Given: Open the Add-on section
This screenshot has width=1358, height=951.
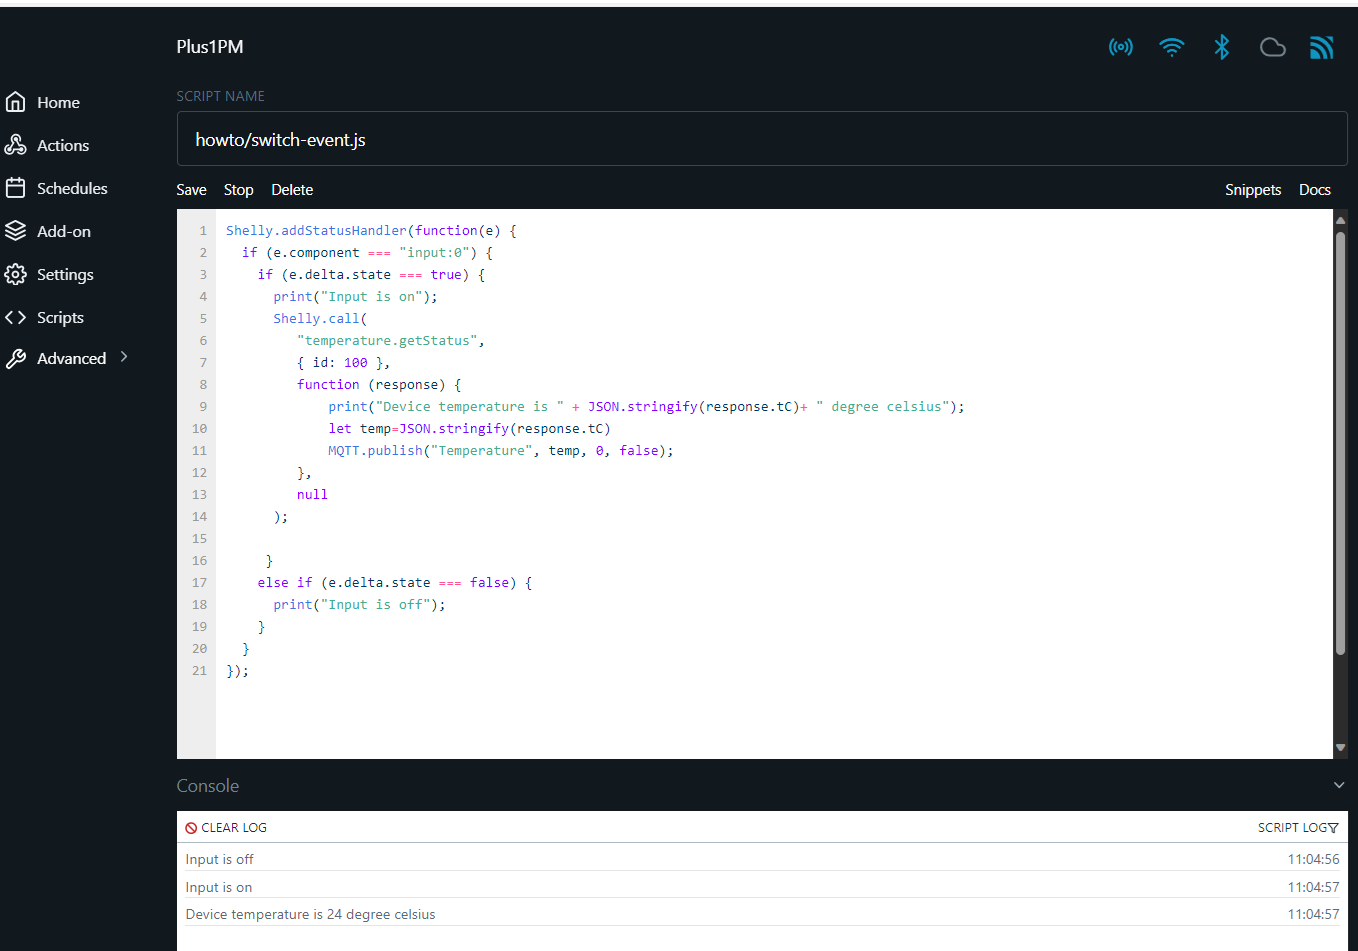Looking at the screenshot, I should [x=48, y=231].
